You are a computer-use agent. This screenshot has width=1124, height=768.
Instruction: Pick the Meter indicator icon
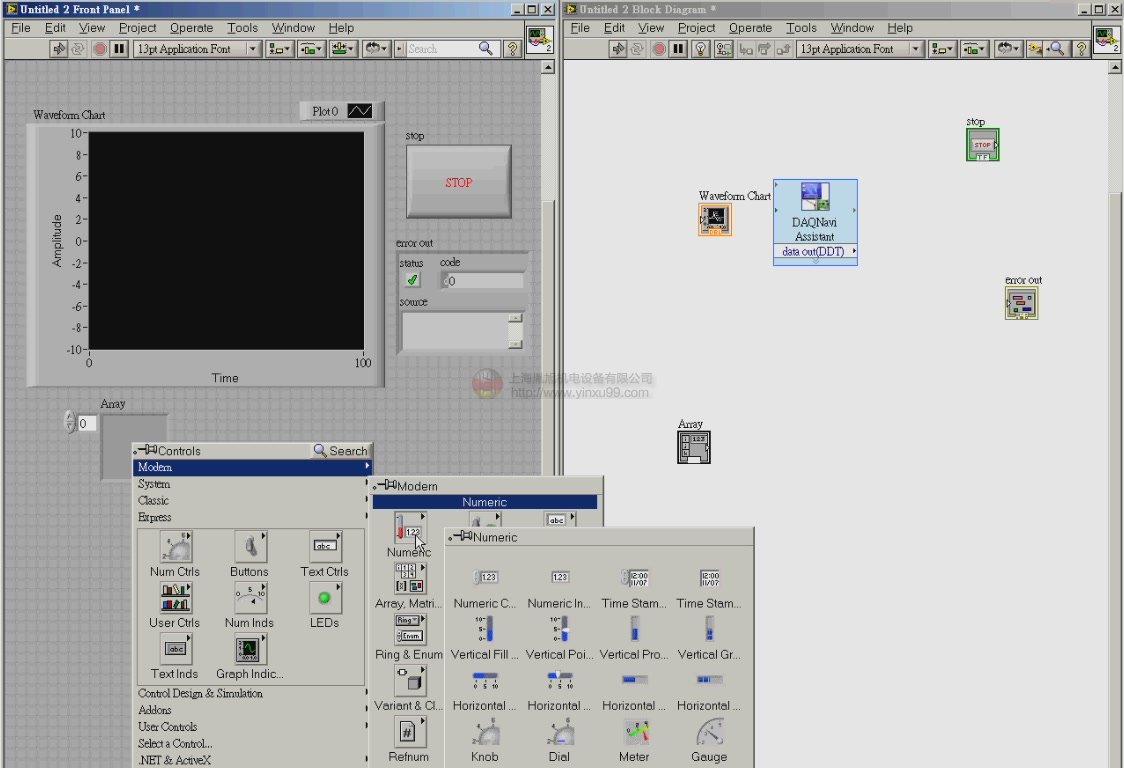click(x=635, y=735)
